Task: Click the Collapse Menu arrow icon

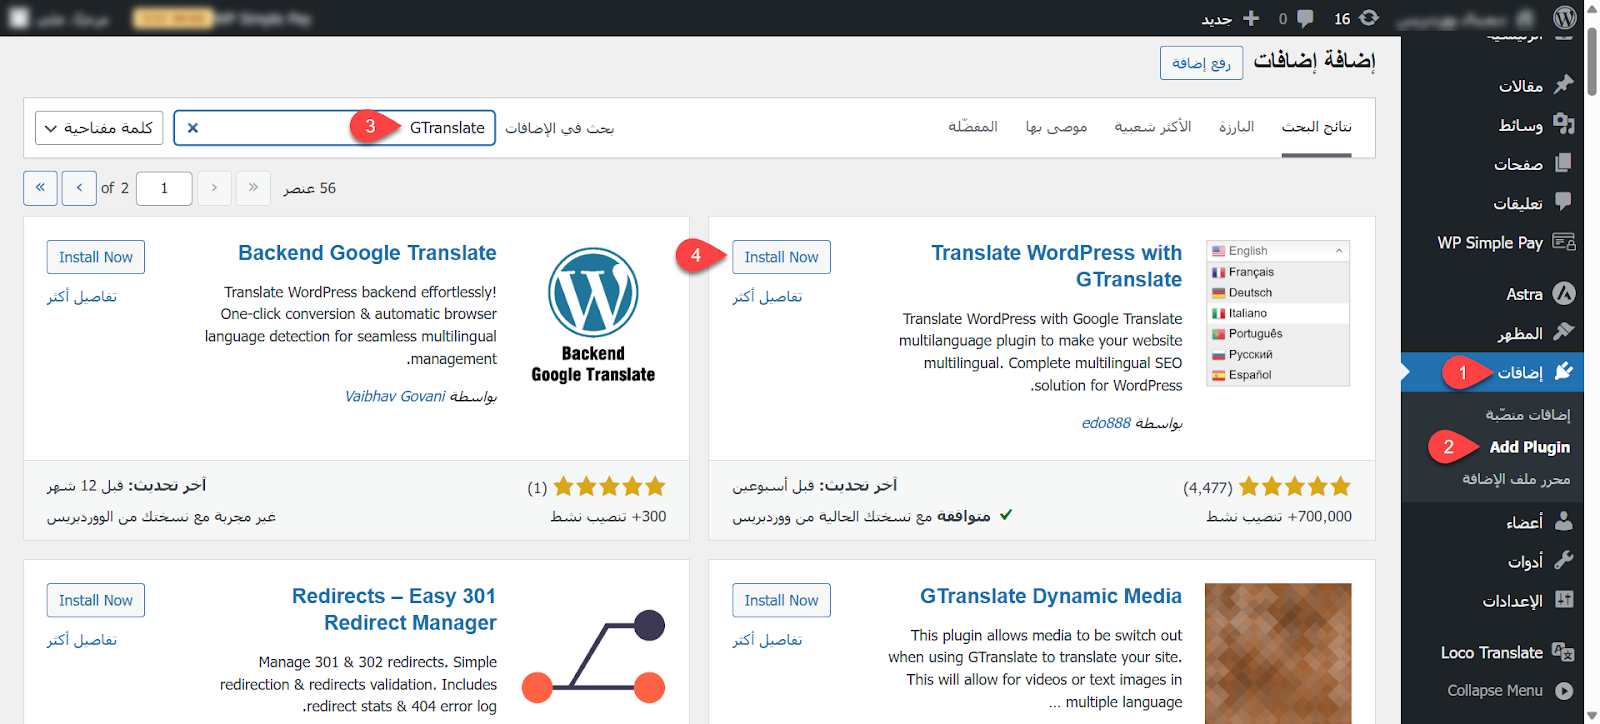Action: (x=1564, y=691)
